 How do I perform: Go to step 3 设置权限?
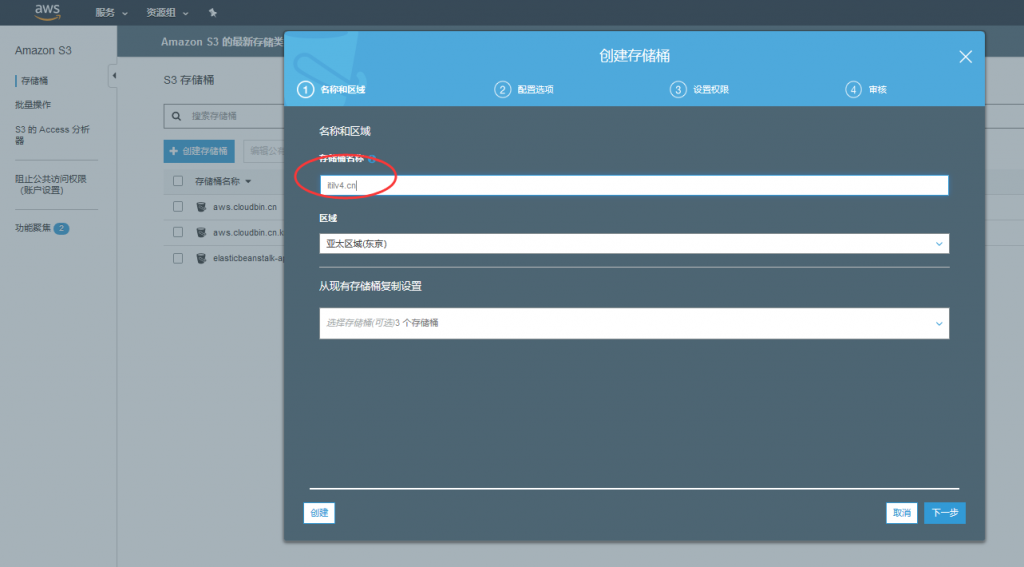click(x=699, y=89)
